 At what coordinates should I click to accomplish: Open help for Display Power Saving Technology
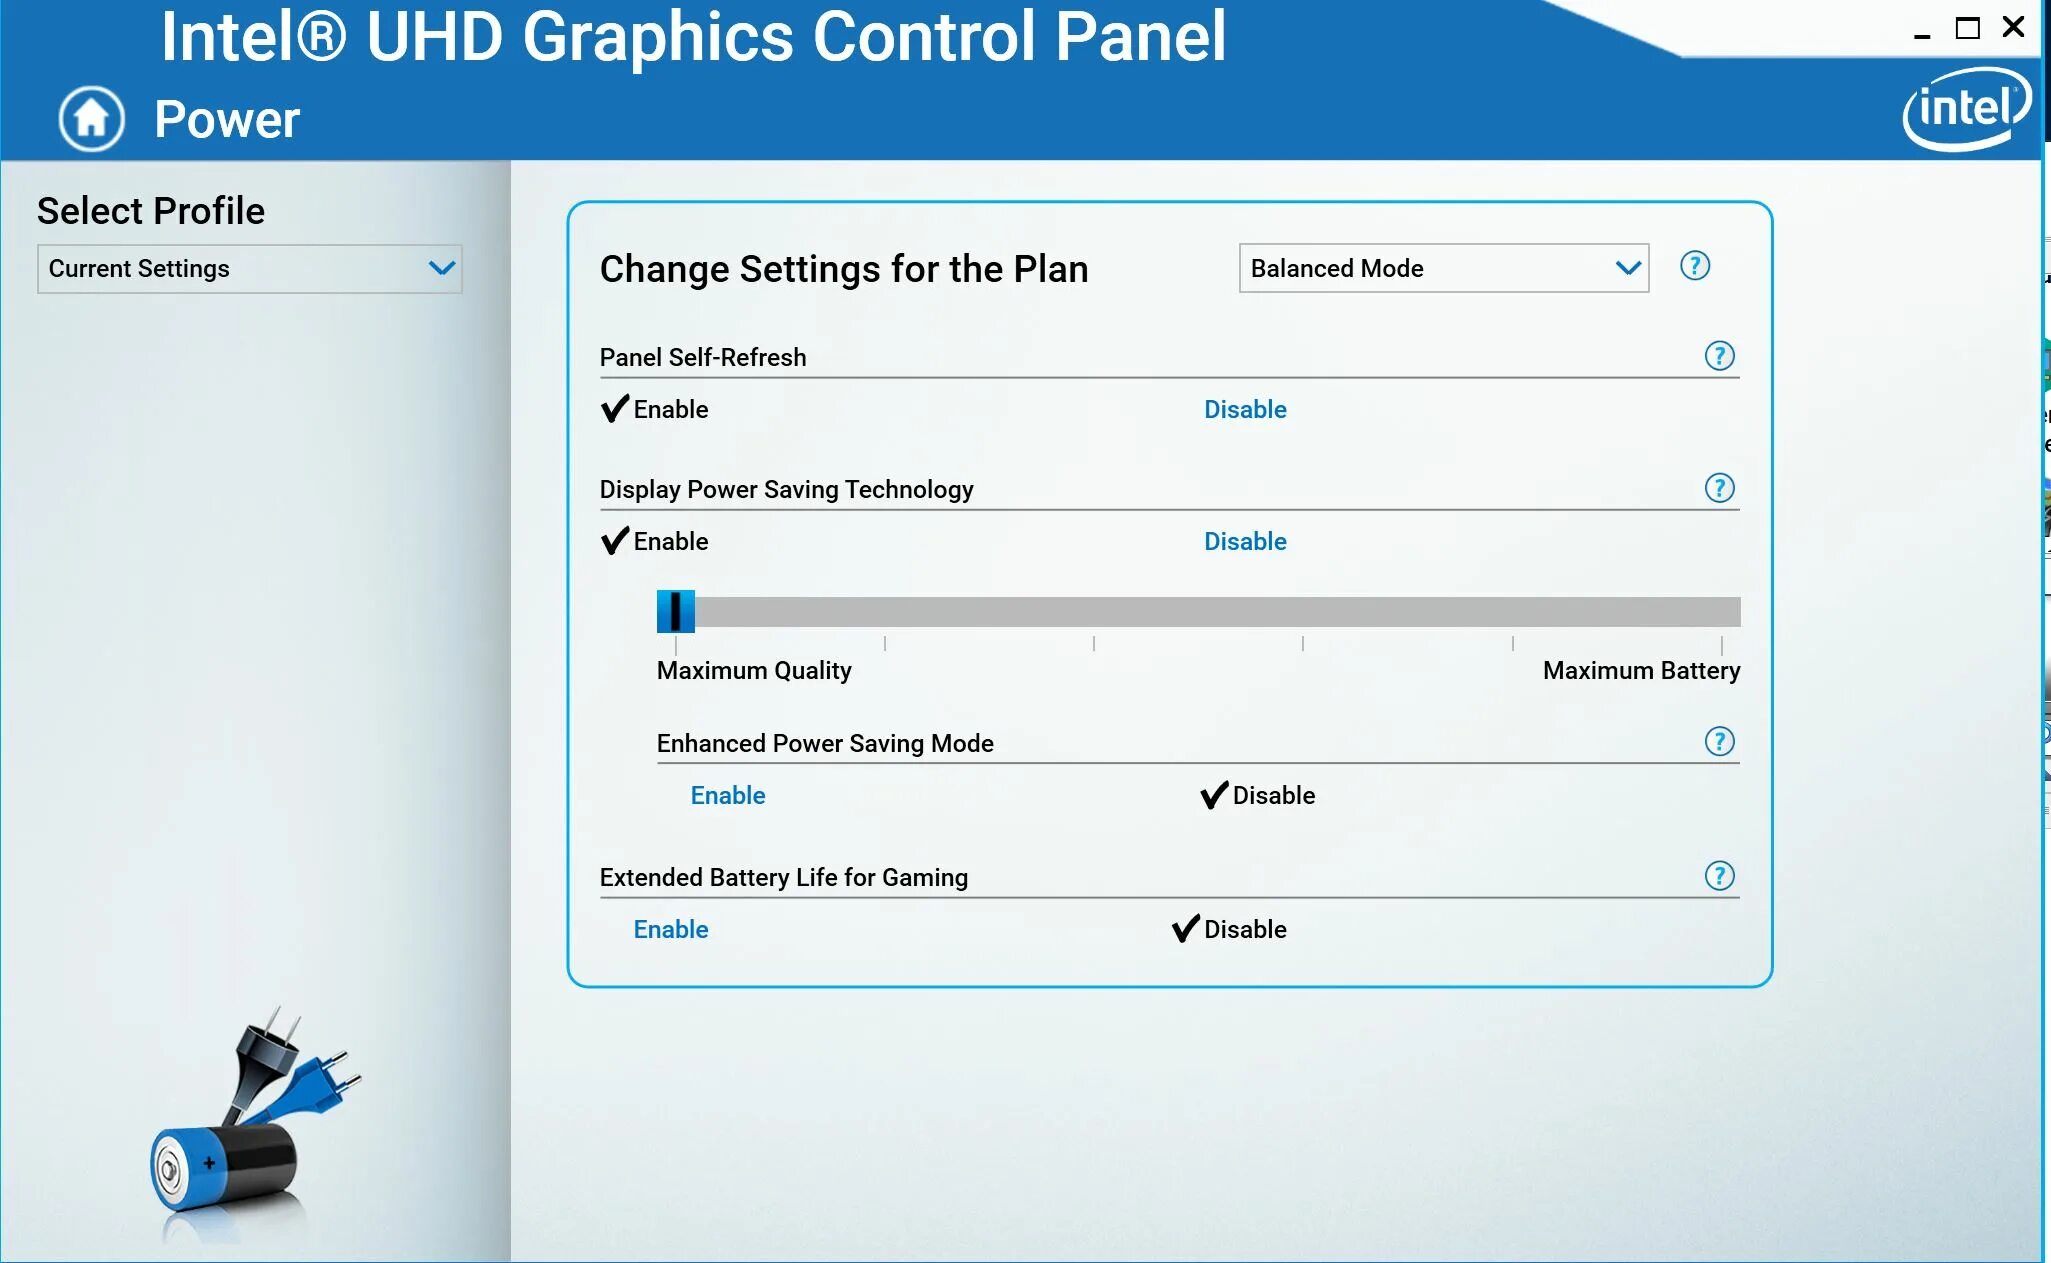coord(1719,488)
